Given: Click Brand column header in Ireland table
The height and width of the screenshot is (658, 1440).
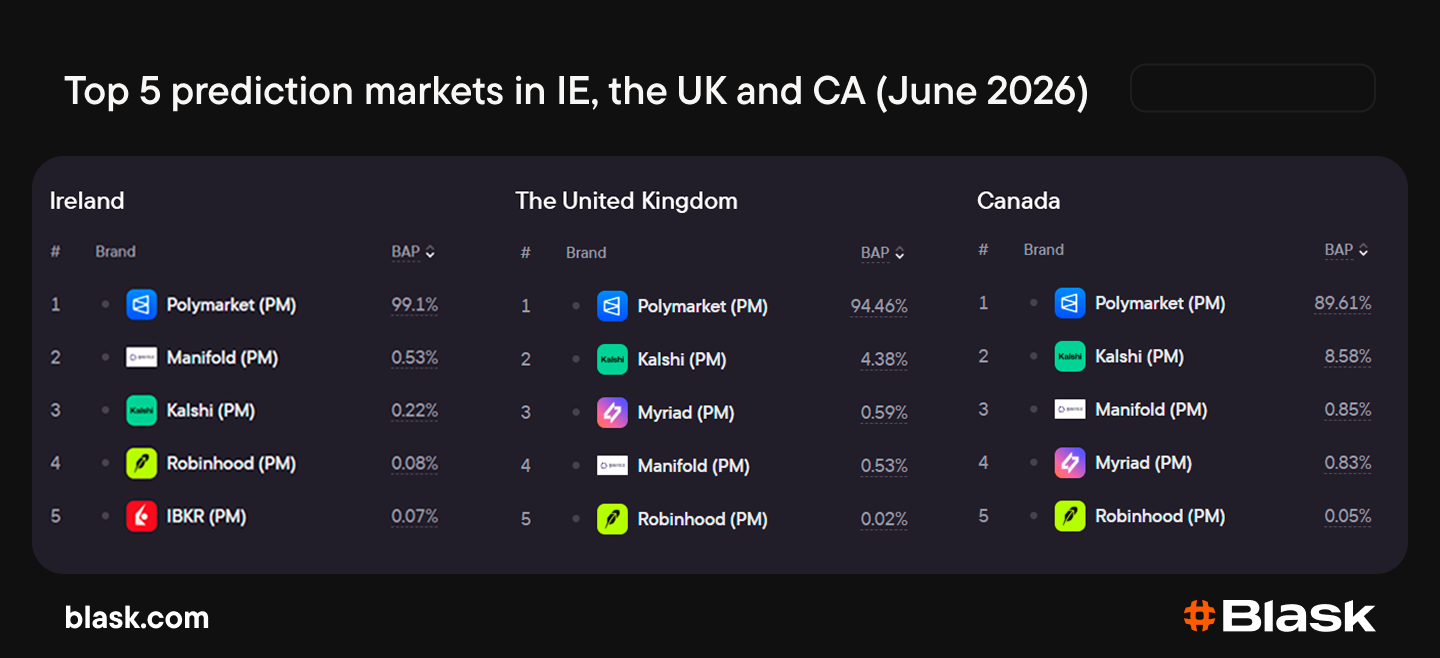Looking at the screenshot, I should [x=115, y=252].
